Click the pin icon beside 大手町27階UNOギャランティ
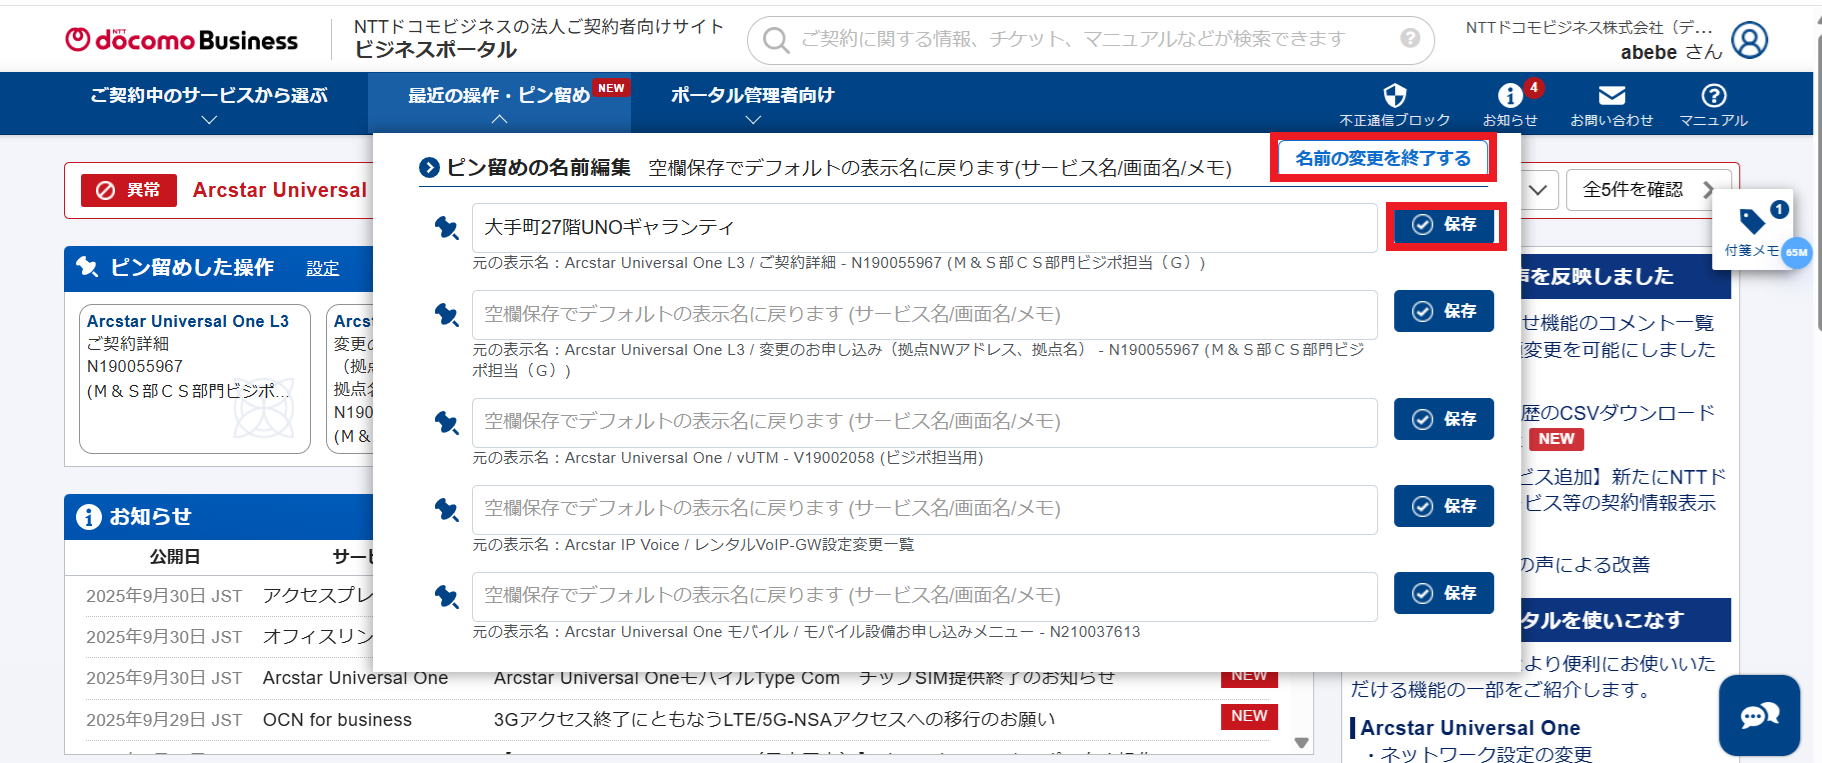 446,228
